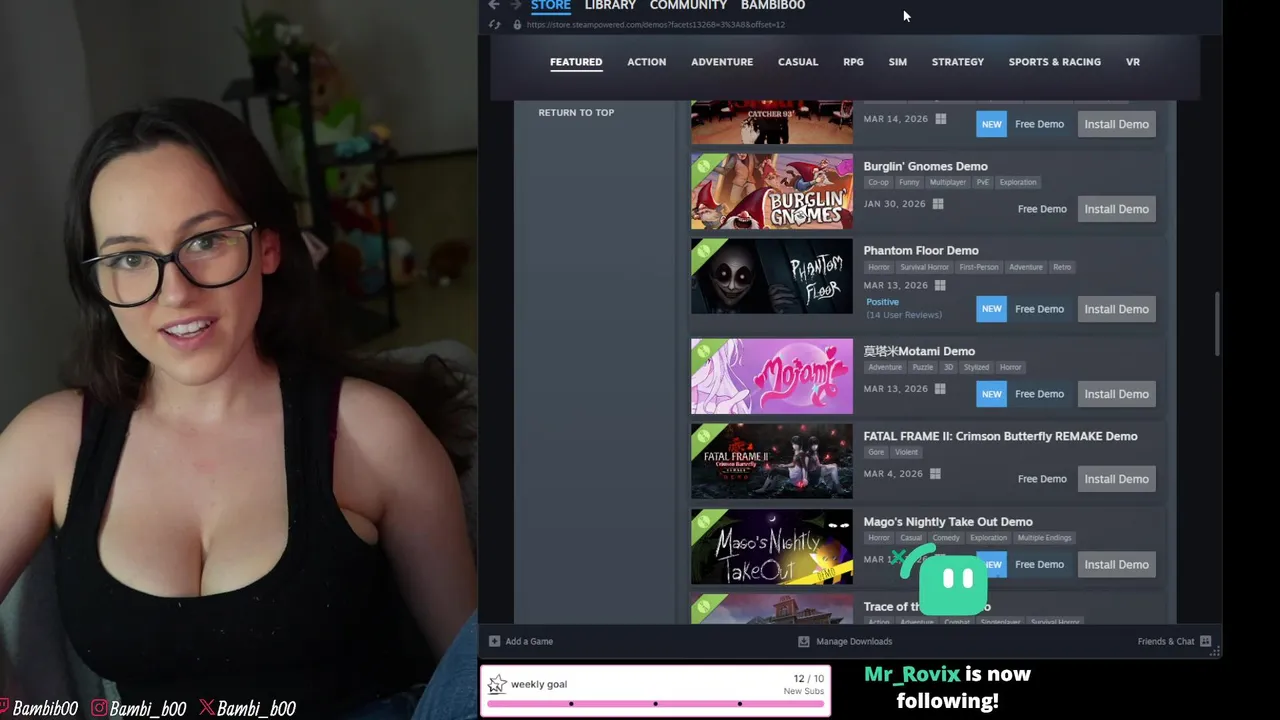The width and height of the screenshot is (1280, 720).
Task: Click the Gore tag on FATAL FRAME II
Action: click(876, 452)
